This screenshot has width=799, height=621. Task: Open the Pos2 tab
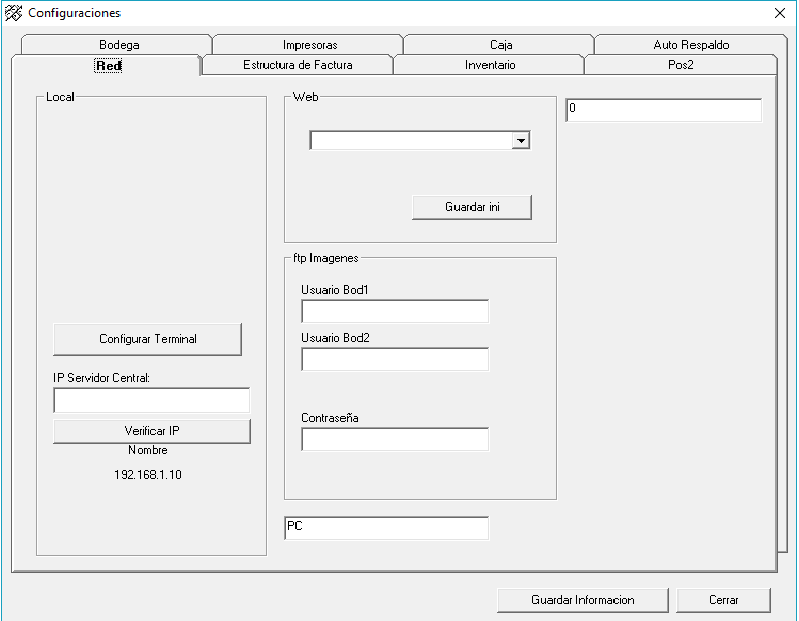681,65
